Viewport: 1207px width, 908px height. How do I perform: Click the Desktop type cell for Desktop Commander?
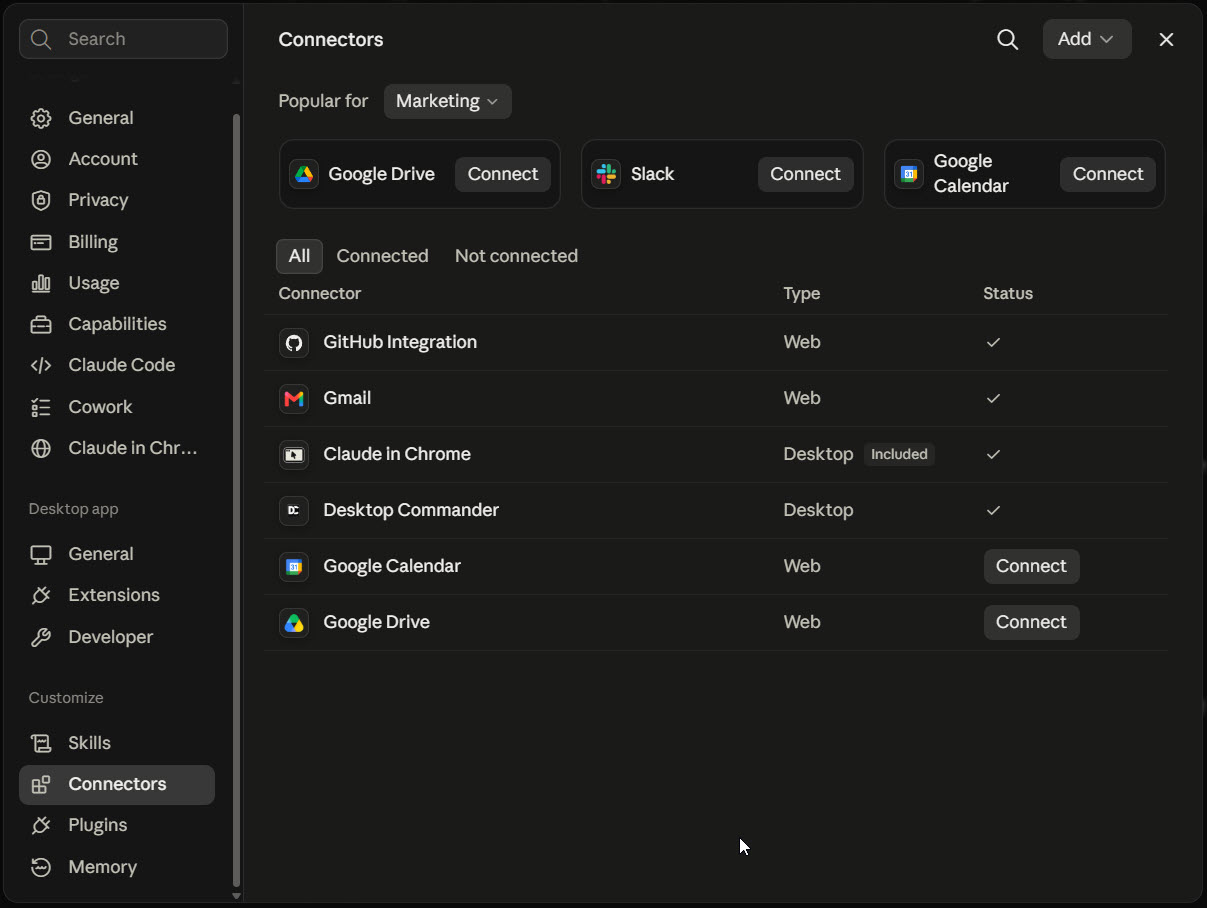click(818, 510)
